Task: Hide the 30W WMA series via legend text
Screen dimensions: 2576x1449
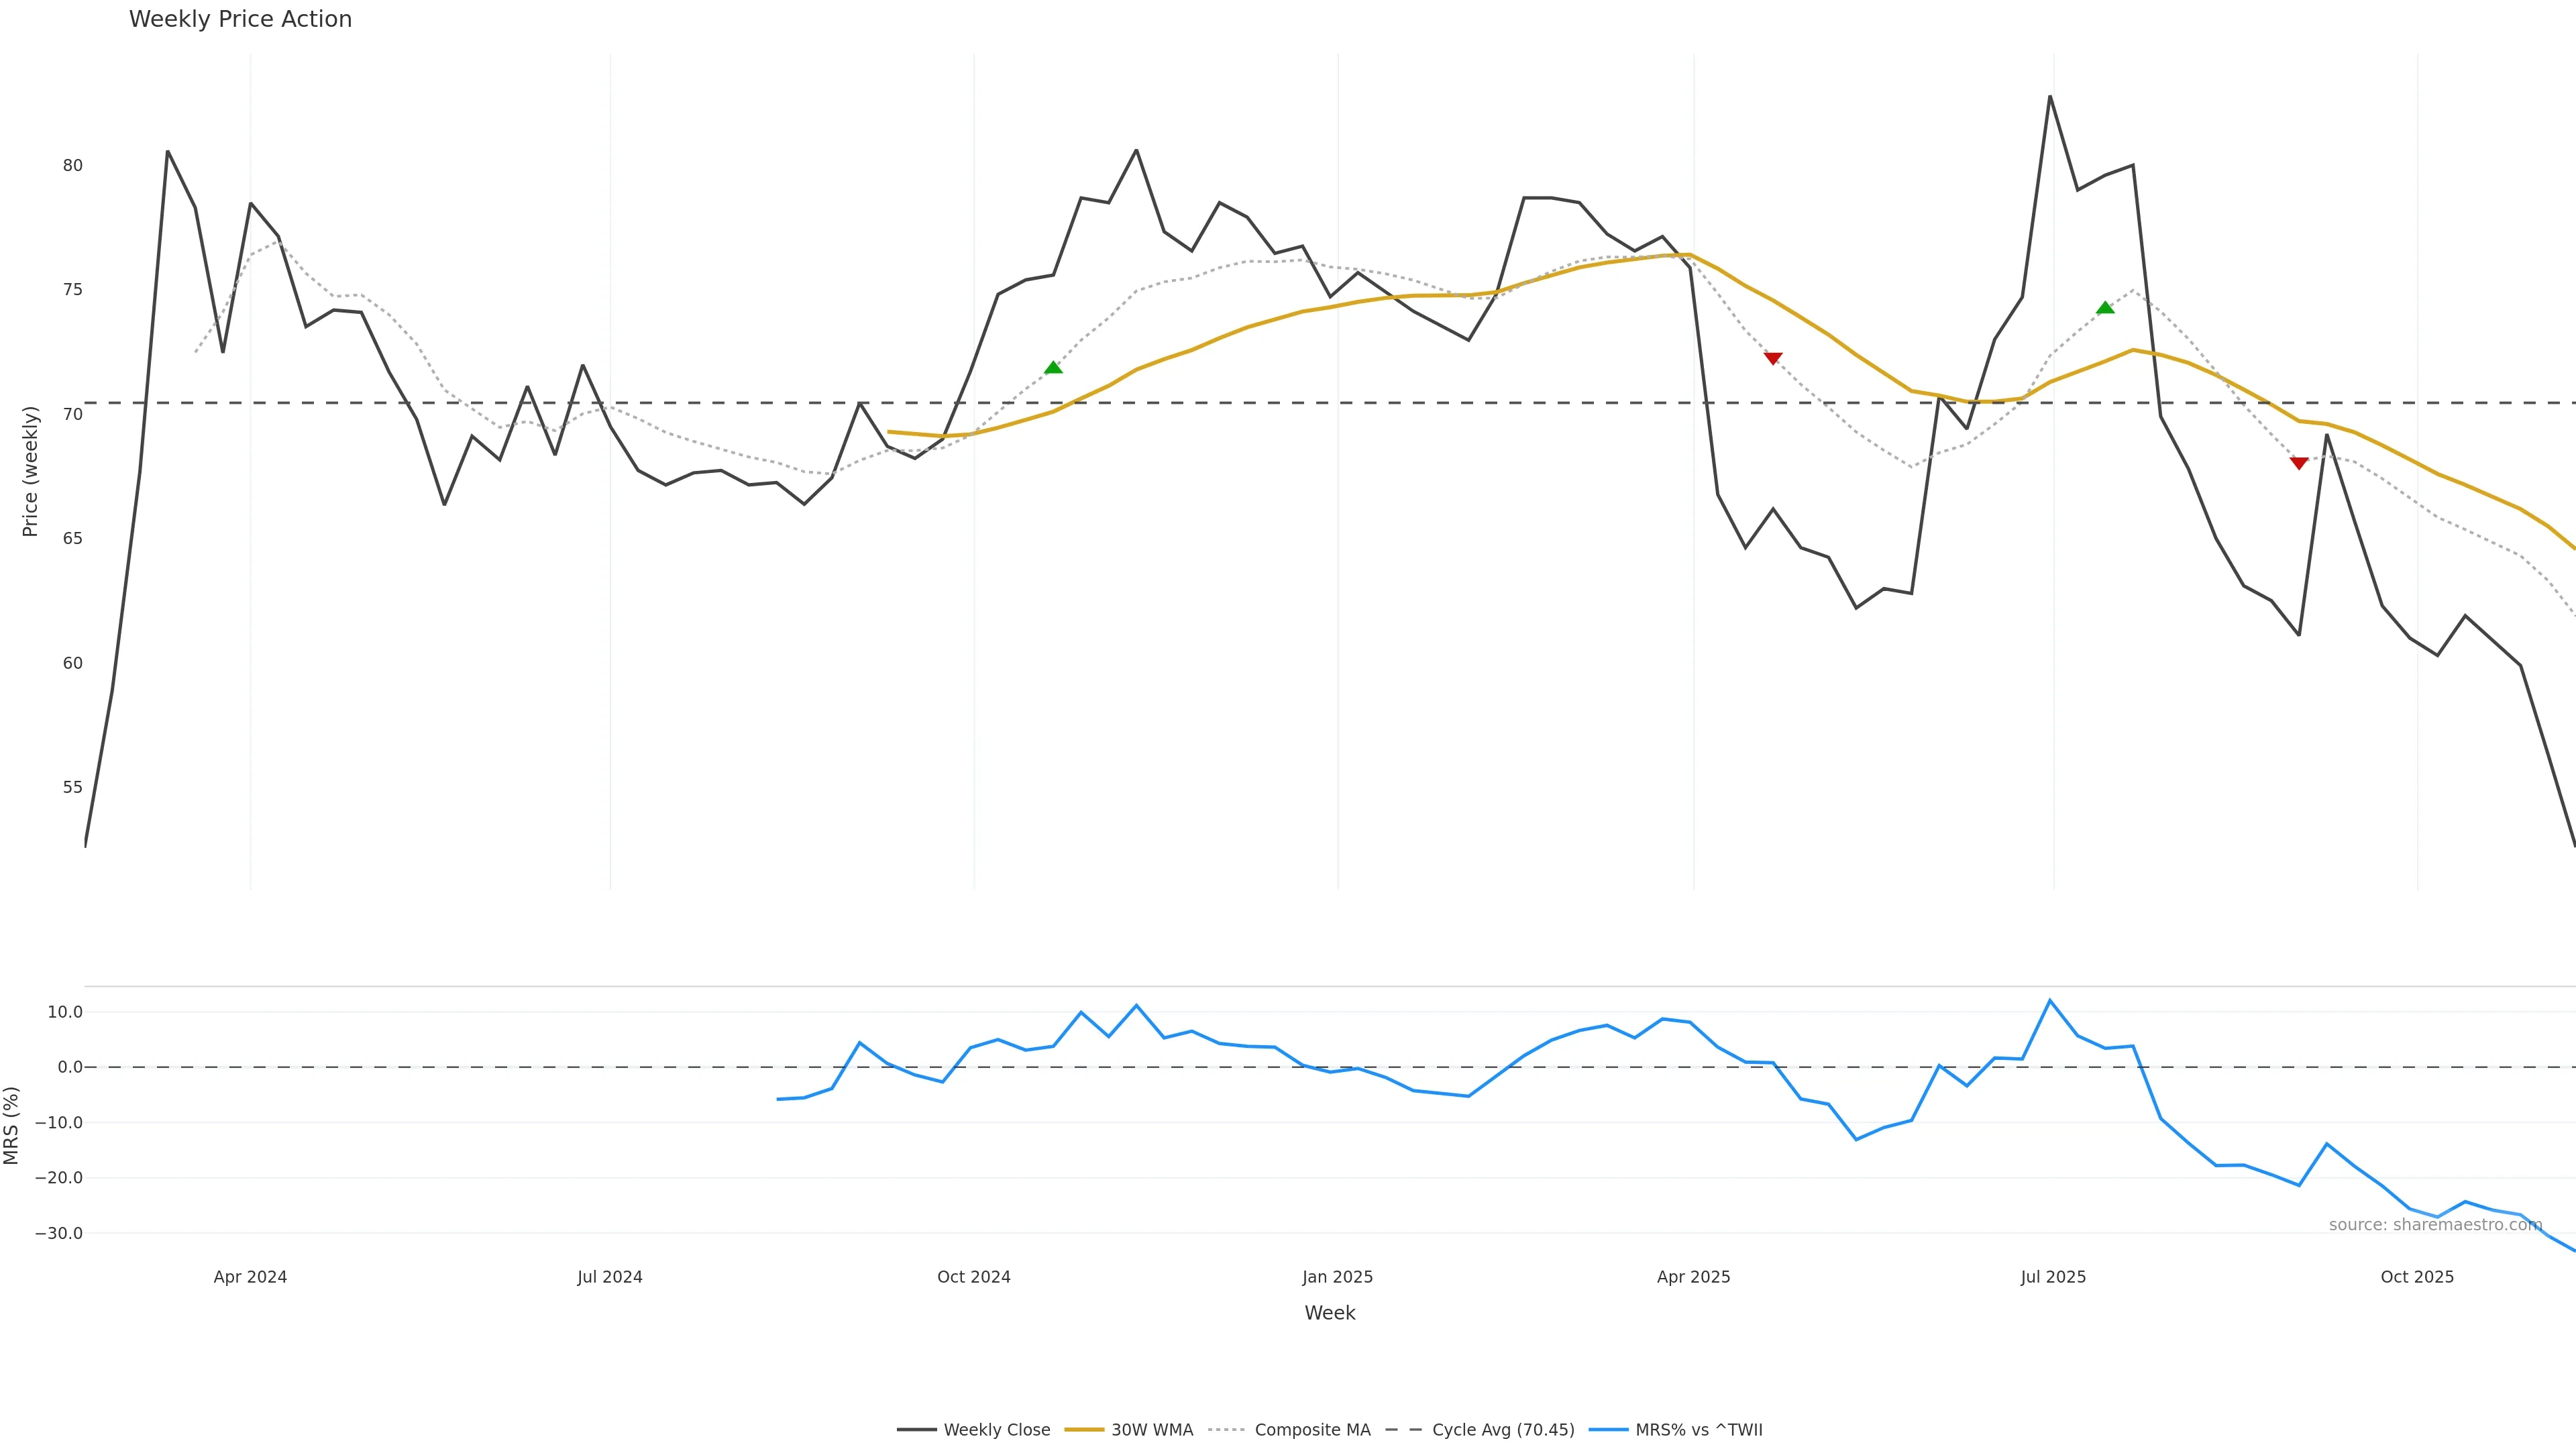Action: click(1152, 1430)
